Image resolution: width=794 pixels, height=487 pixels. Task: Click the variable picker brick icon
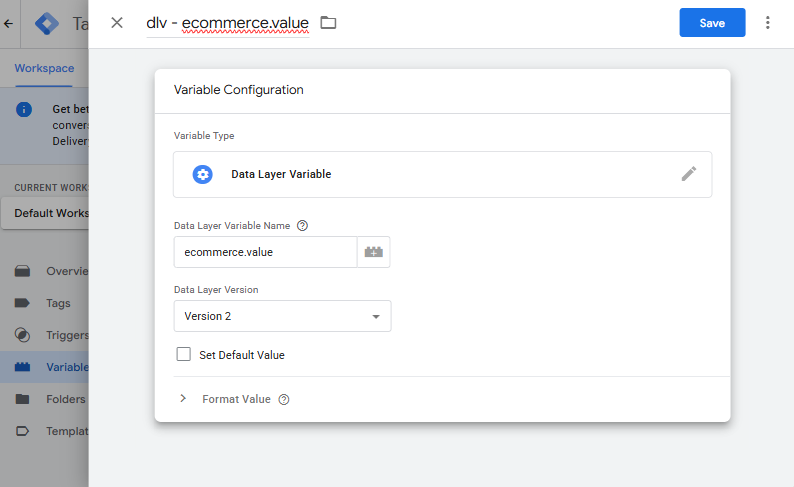pos(374,252)
